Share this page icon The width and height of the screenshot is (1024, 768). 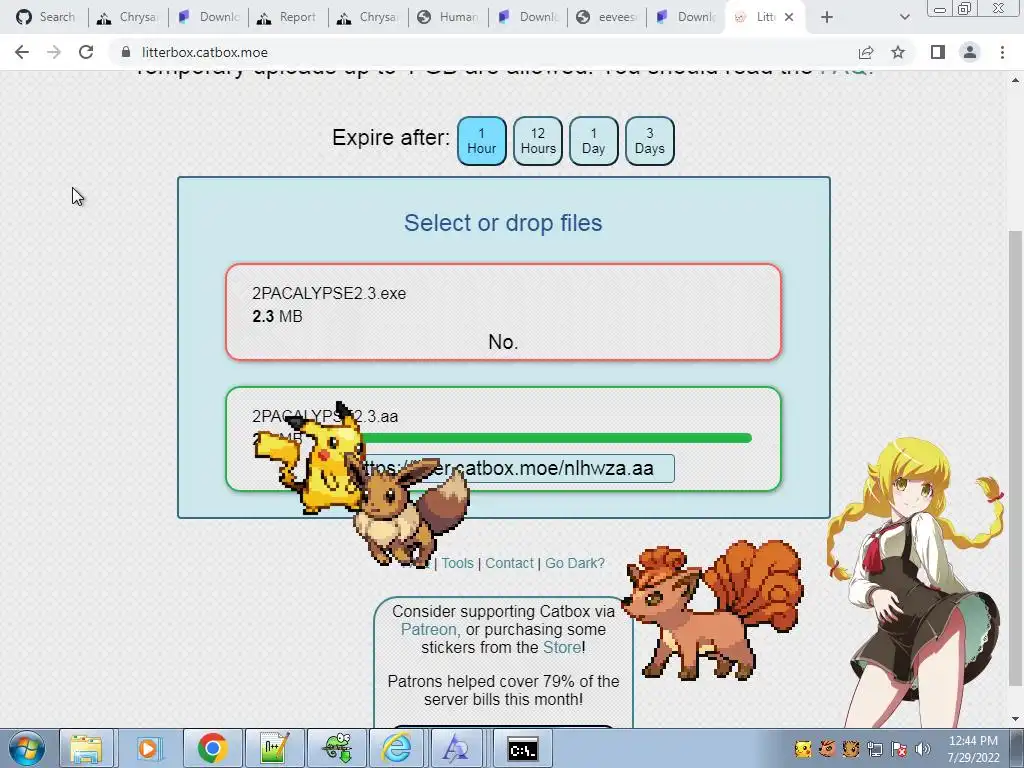pos(866,52)
